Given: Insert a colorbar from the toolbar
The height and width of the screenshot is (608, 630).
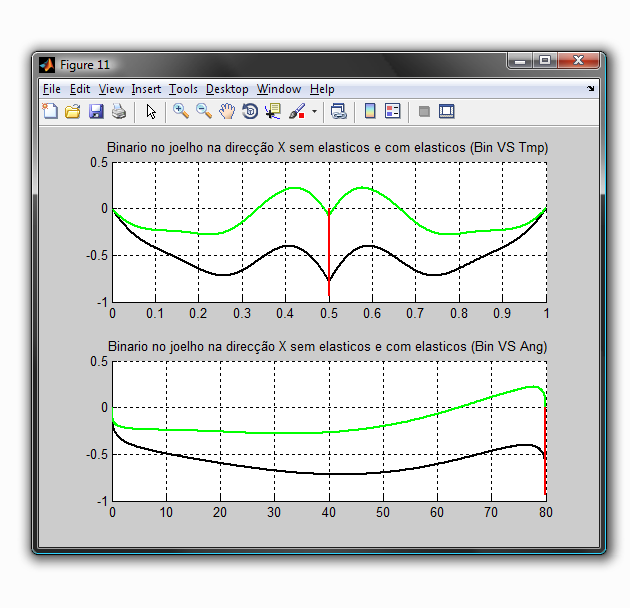Looking at the screenshot, I should 370,111.
